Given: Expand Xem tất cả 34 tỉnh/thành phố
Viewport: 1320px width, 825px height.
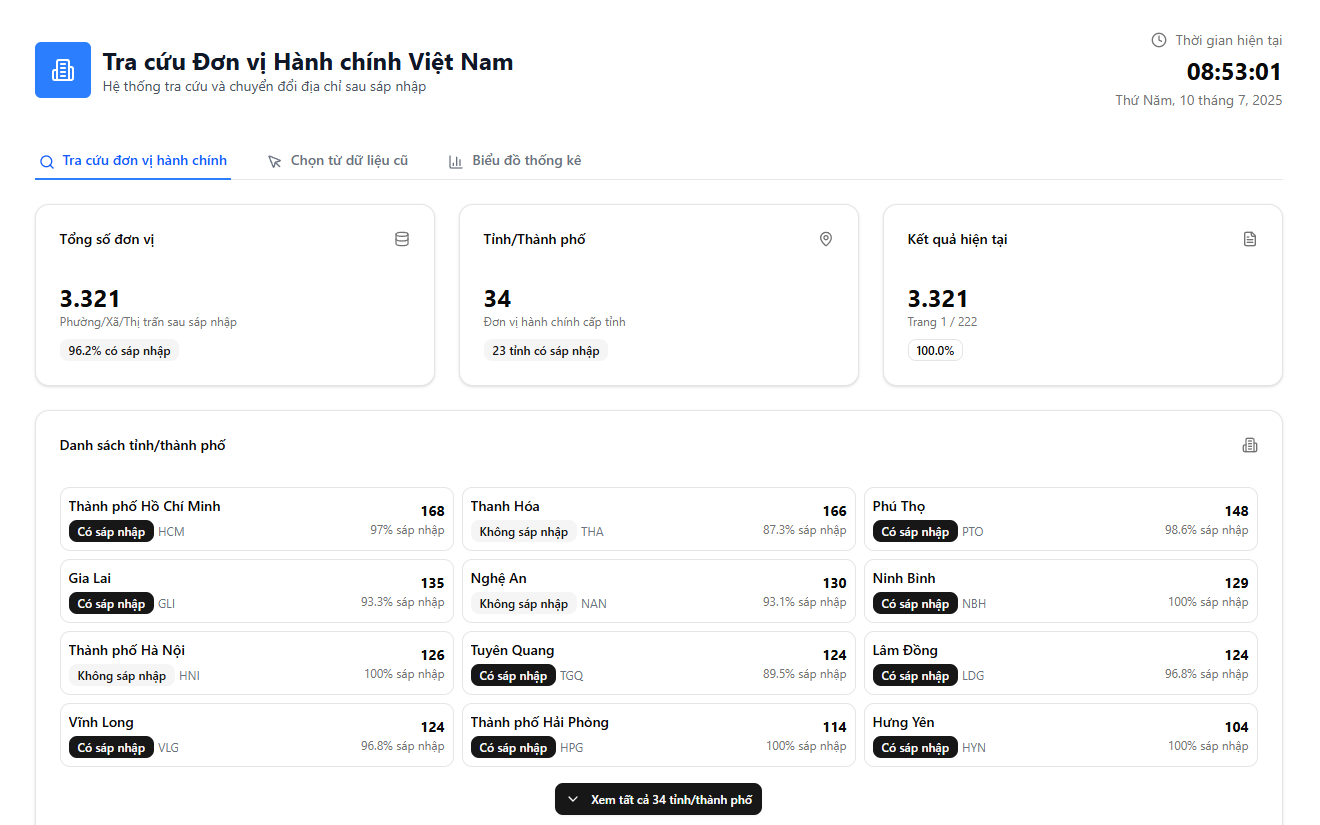Looking at the screenshot, I should (x=659, y=799).
